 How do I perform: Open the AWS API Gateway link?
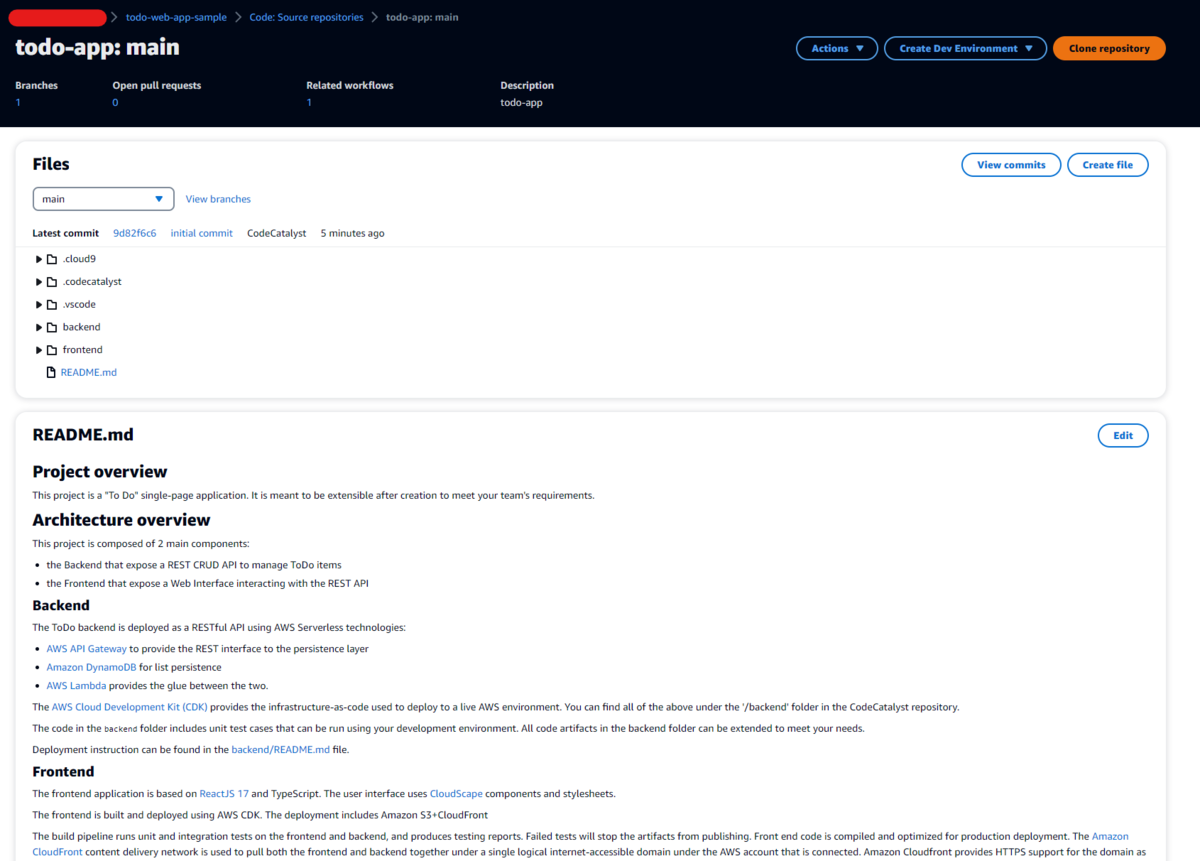pyautogui.click(x=86, y=649)
